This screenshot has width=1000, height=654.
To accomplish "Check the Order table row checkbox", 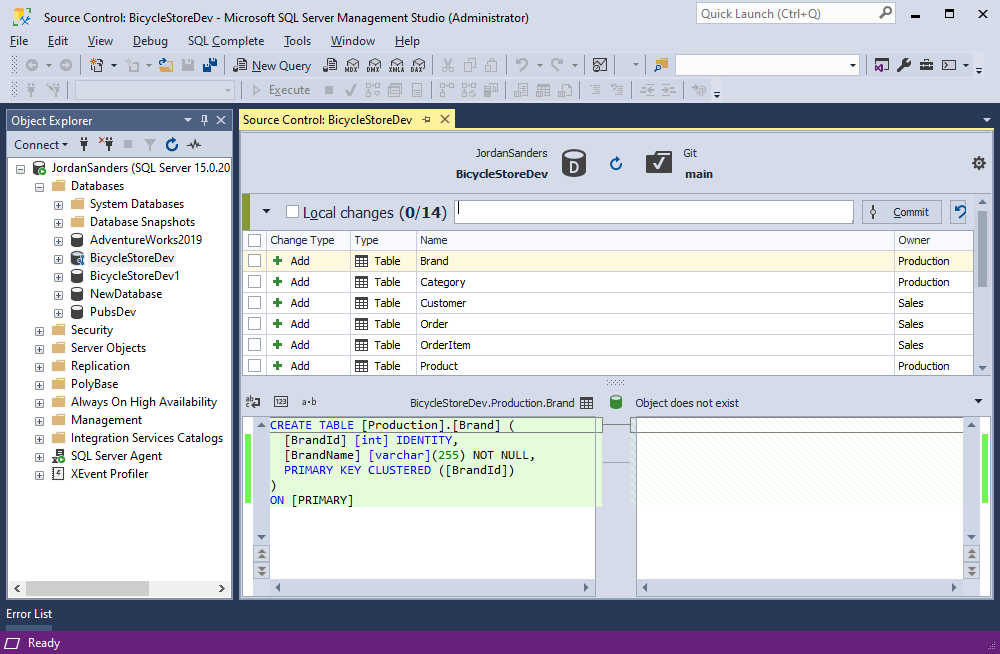I will click(x=254, y=323).
